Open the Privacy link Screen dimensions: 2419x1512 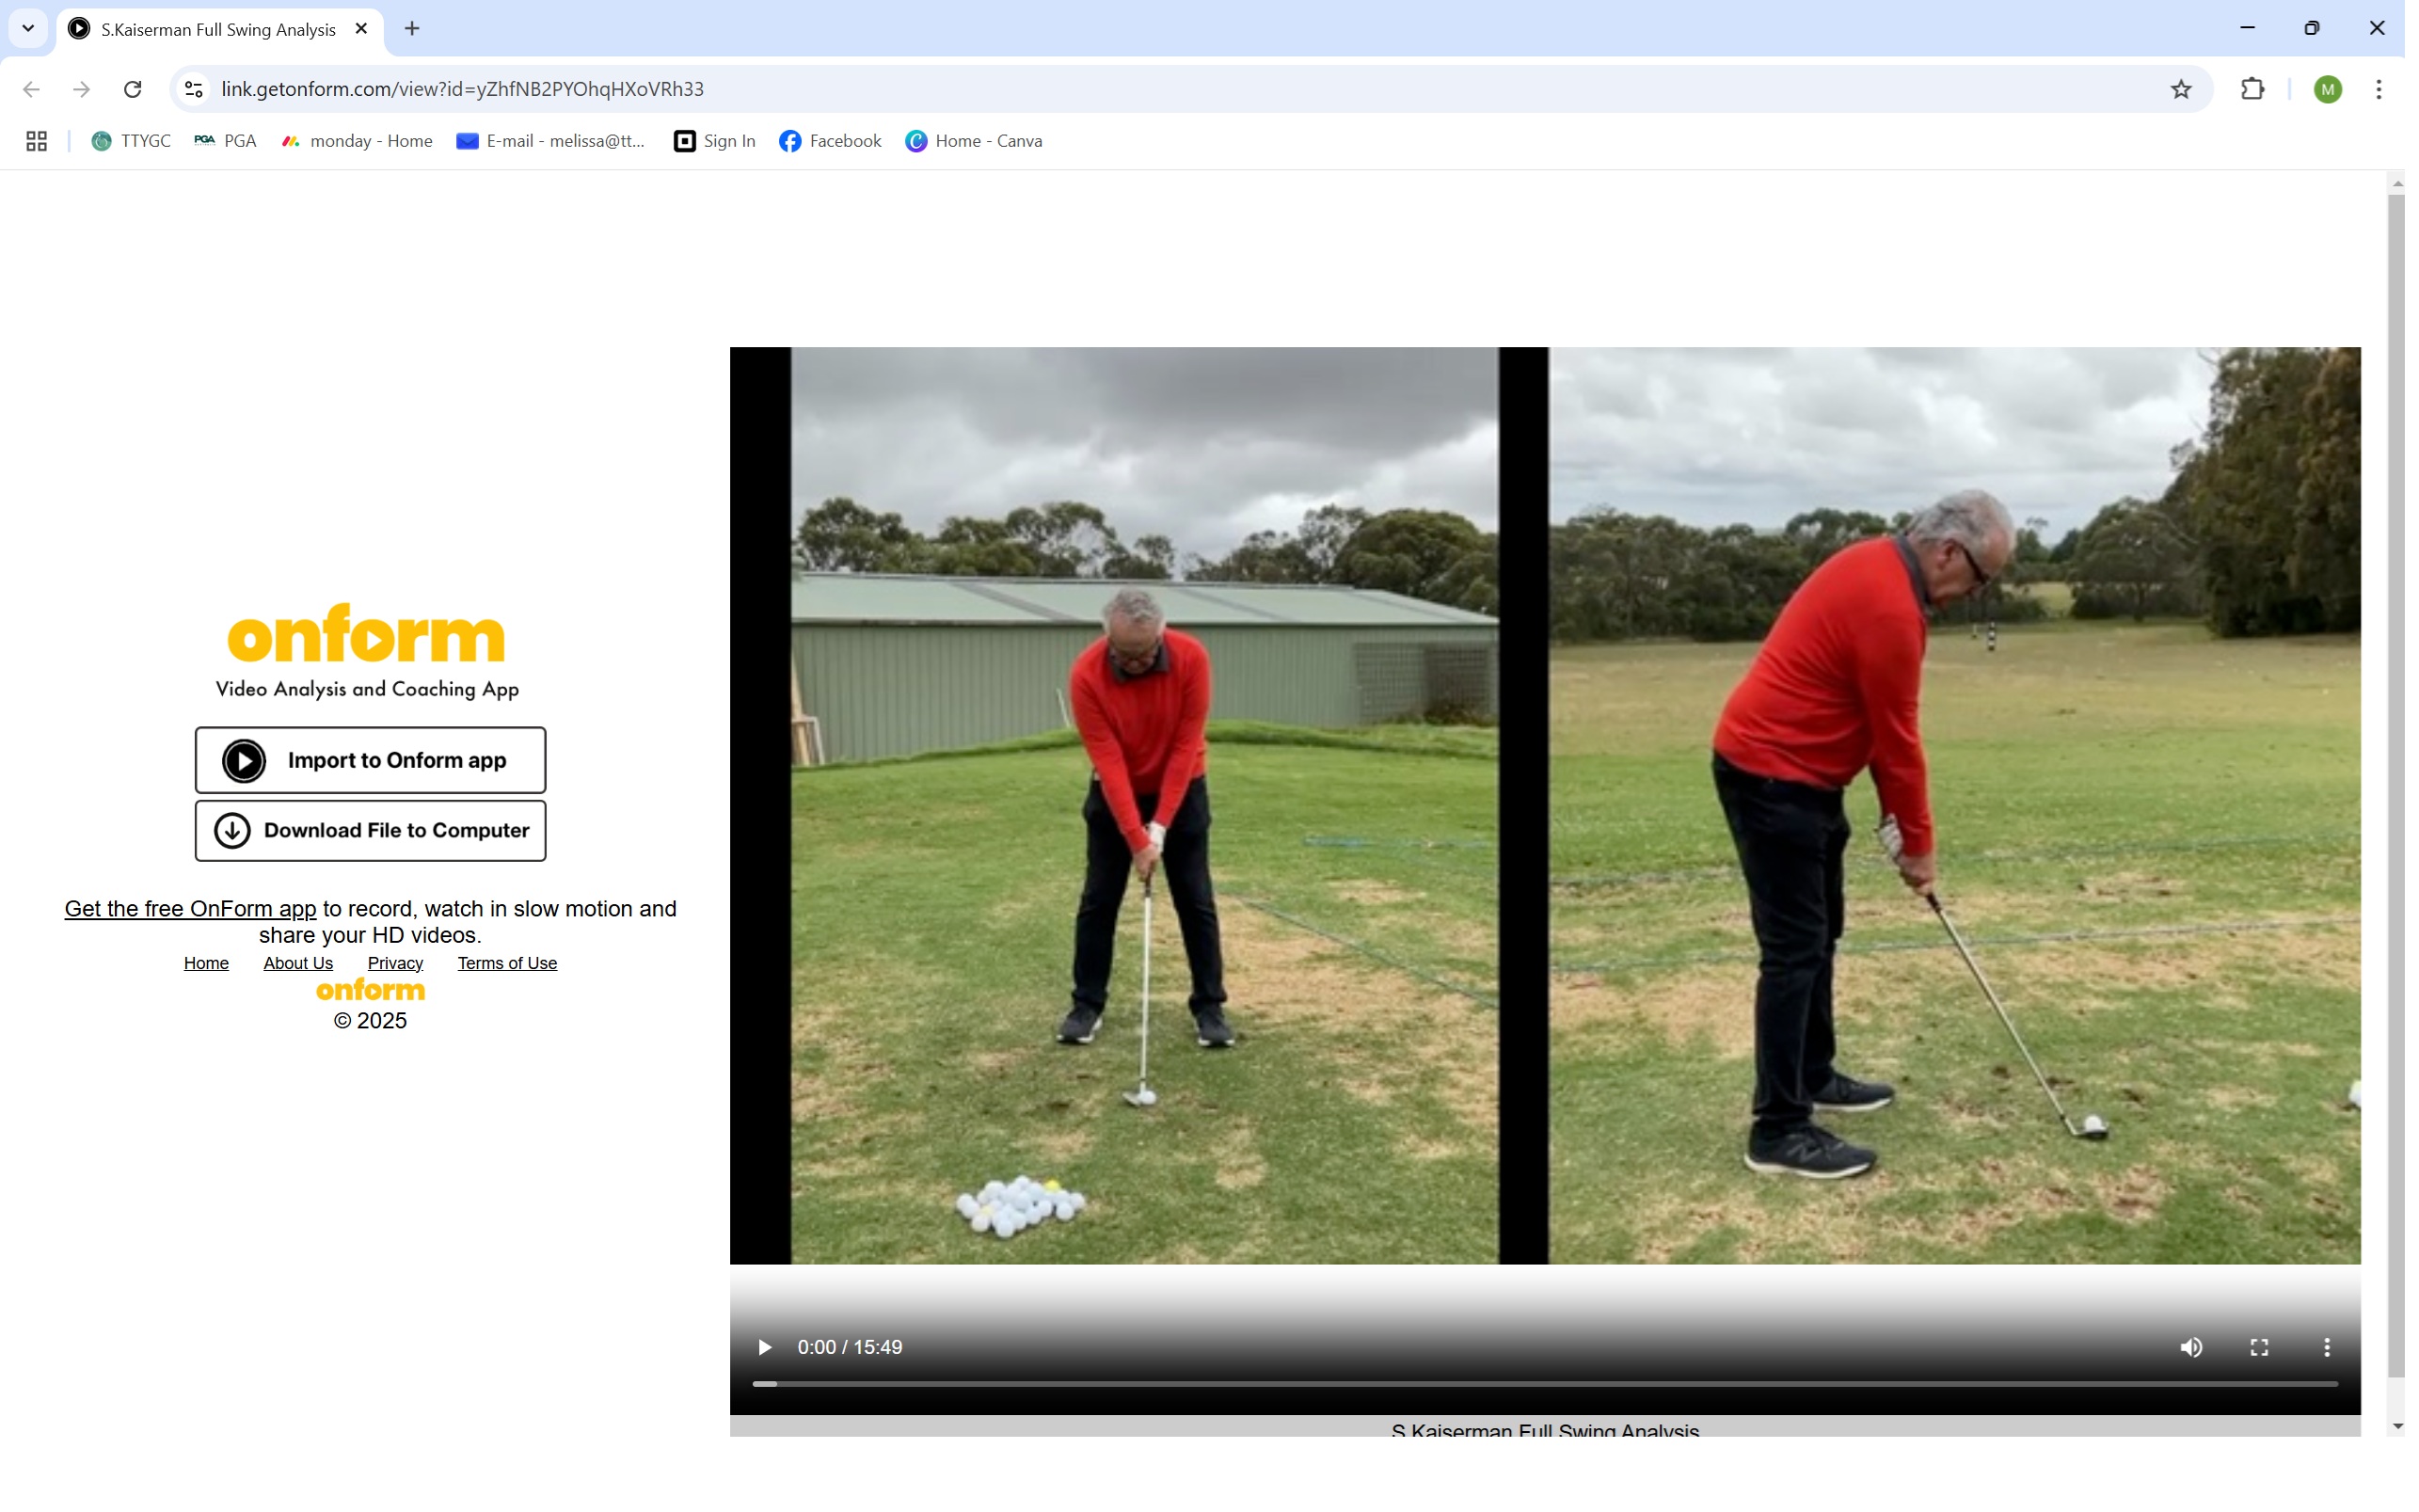[395, 963]
